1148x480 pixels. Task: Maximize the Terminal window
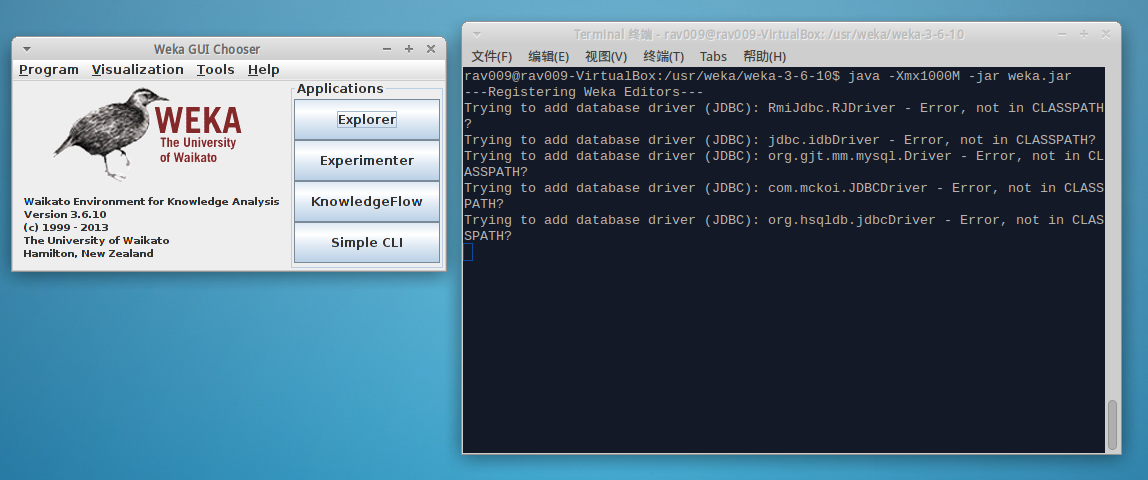[1084, 34]
